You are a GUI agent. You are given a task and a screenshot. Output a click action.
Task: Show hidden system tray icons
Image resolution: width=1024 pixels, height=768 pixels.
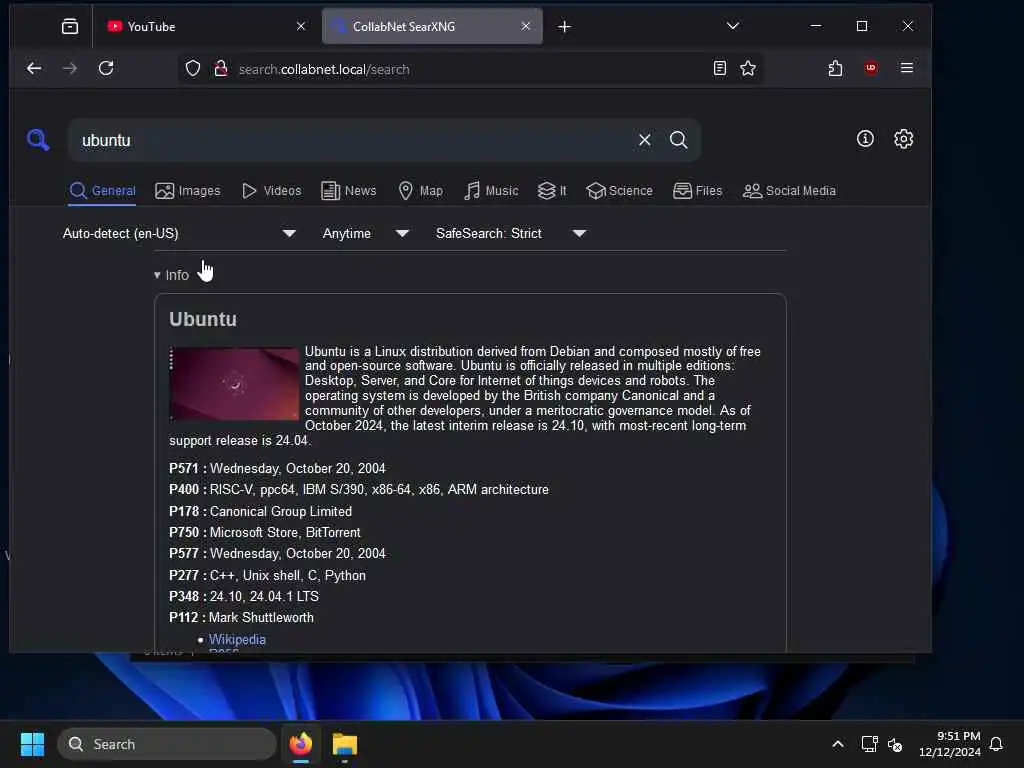pyautogui.click(x=838, y=744)
